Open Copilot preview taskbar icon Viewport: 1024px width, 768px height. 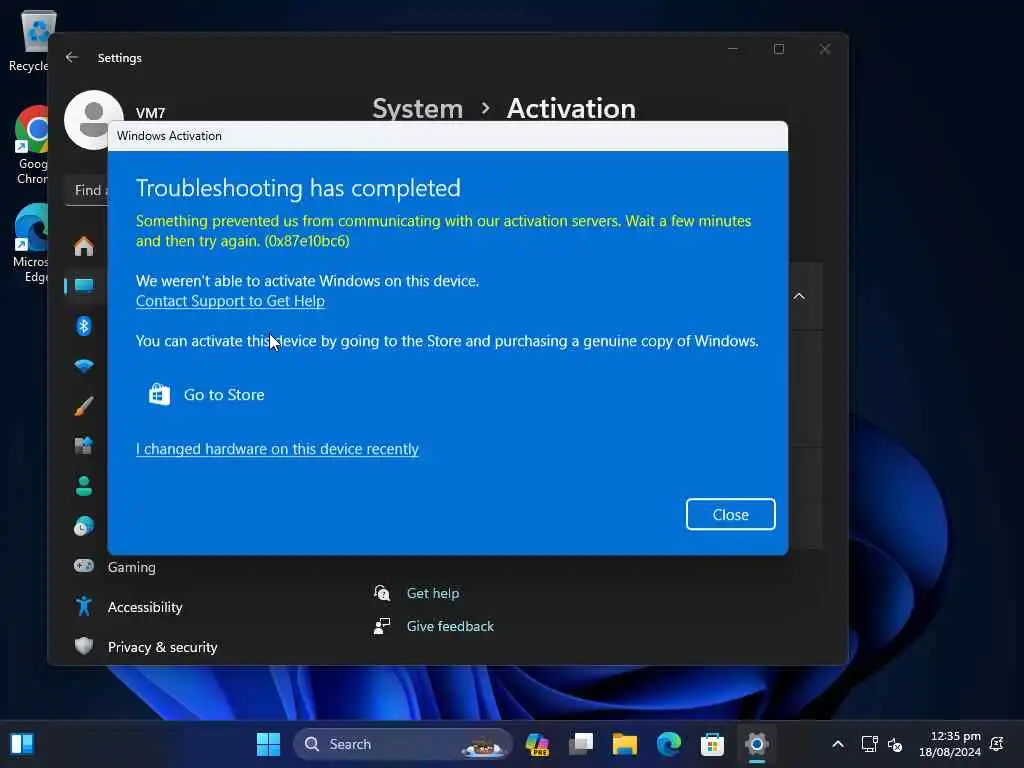(537, 744)
